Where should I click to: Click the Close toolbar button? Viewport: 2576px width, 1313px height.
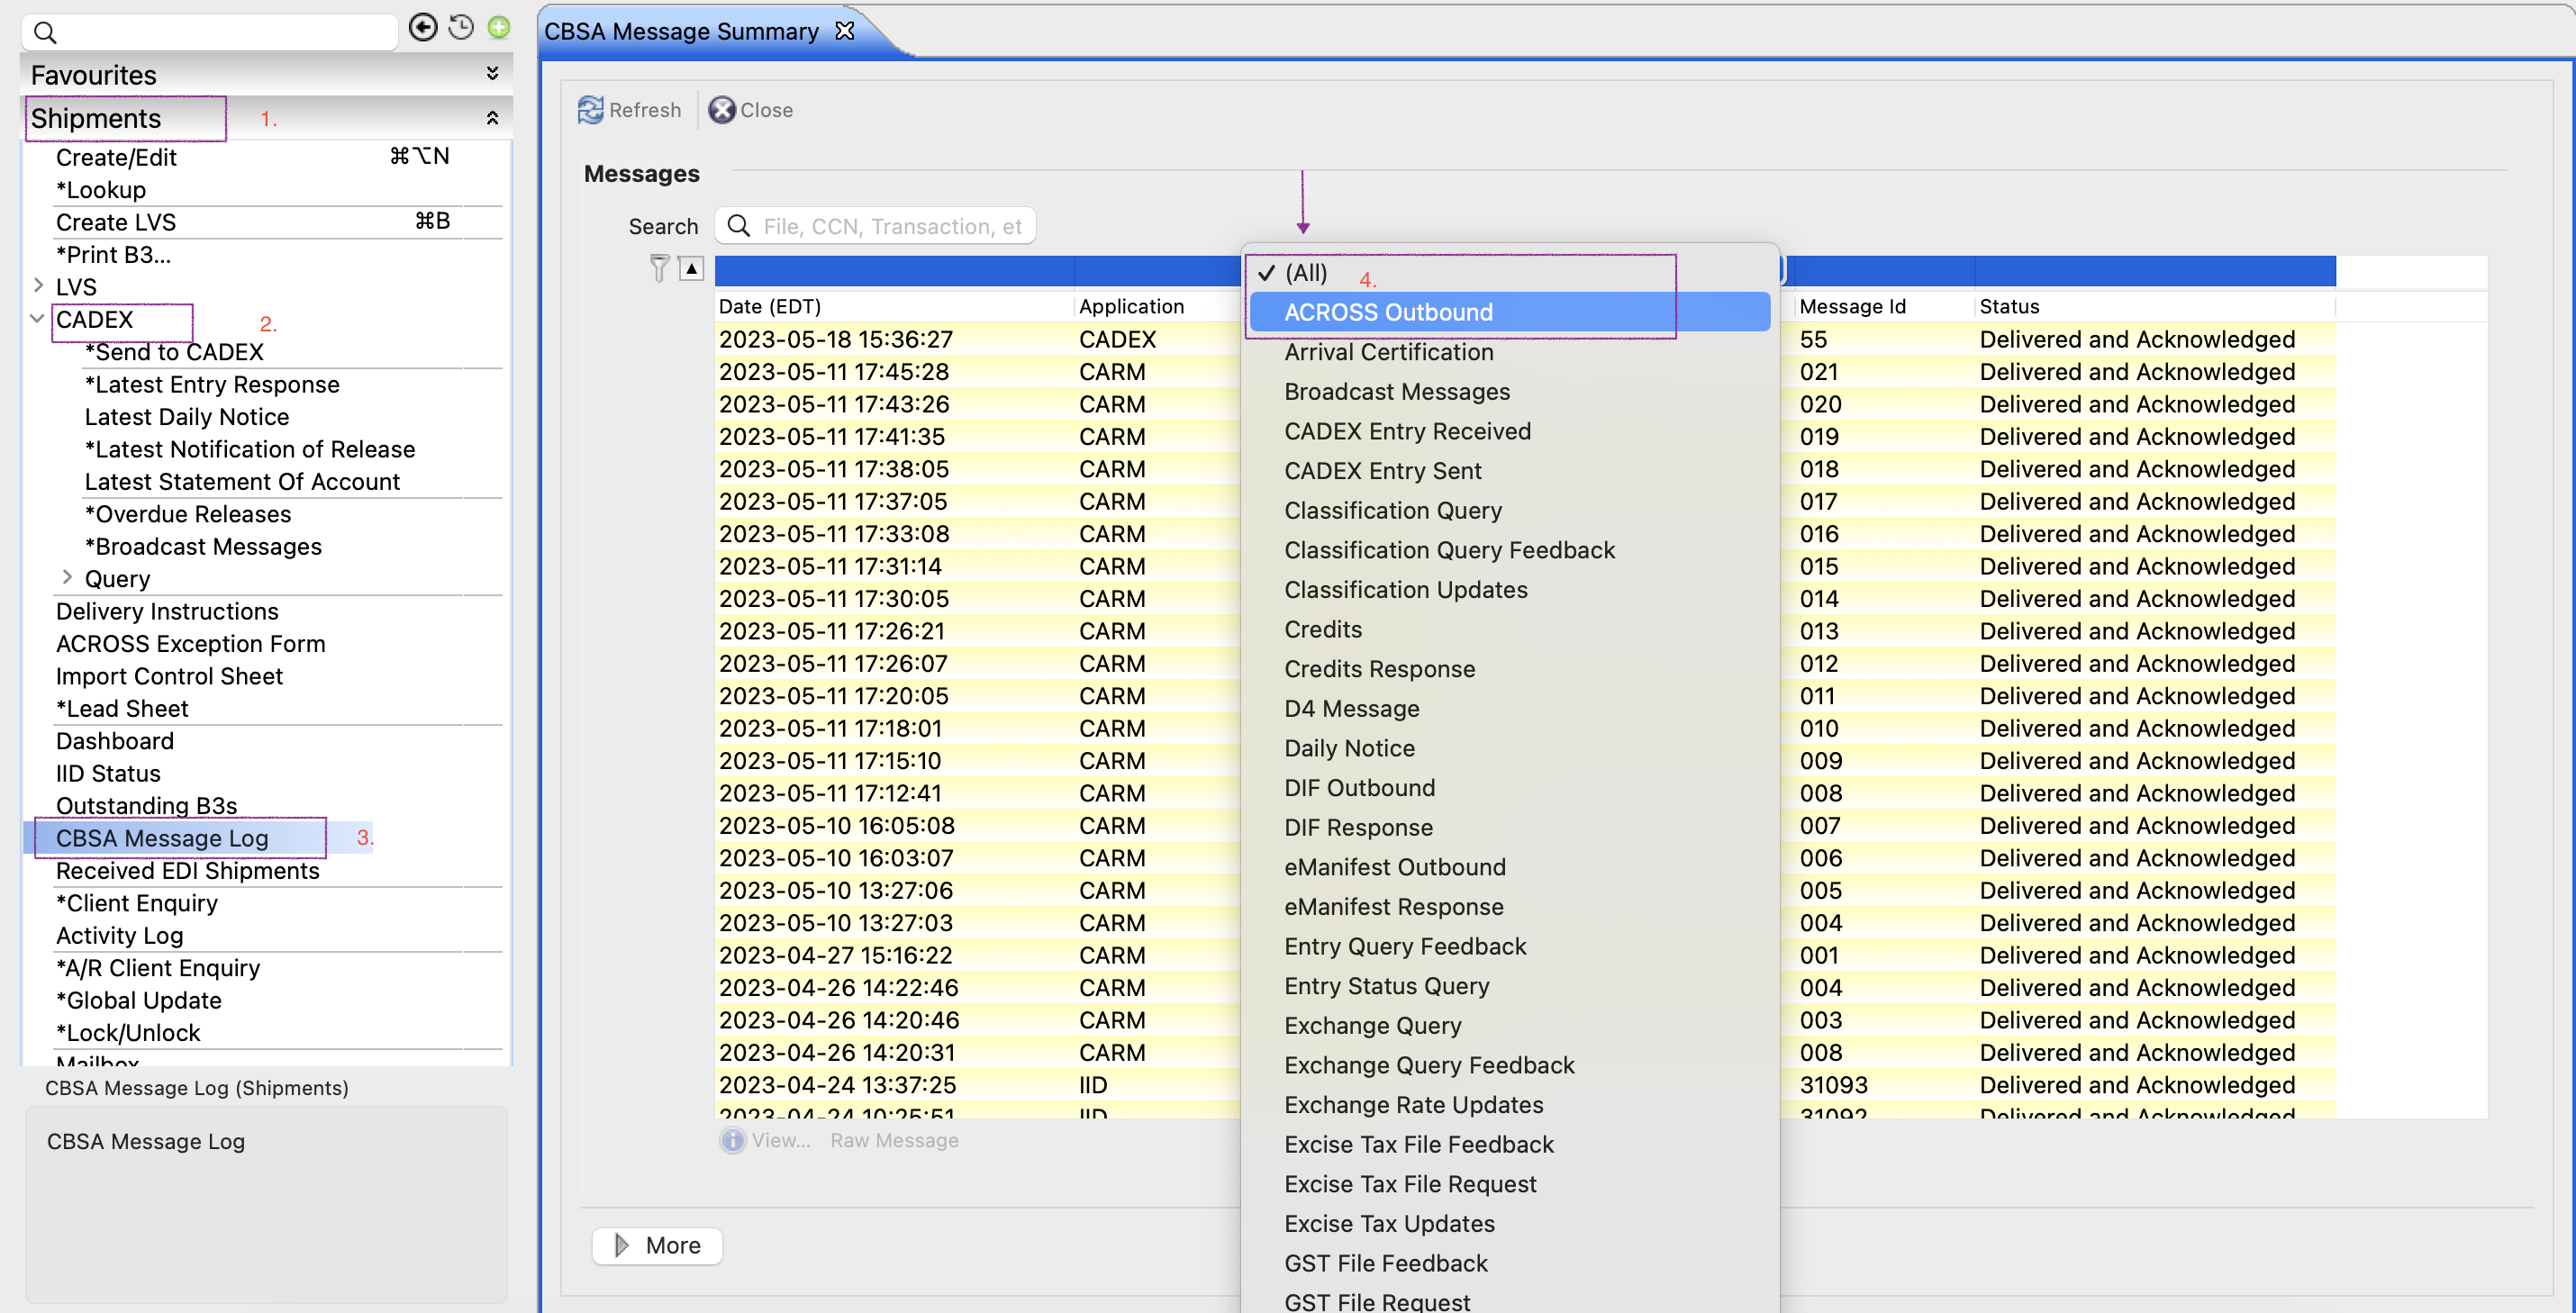751,110
